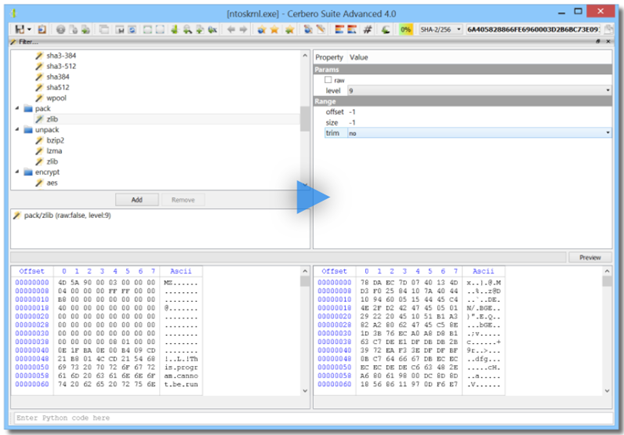Click the plain yellow star bookmark icon
The width and height of the screenshot is (624, 435).
click(274, 29)
